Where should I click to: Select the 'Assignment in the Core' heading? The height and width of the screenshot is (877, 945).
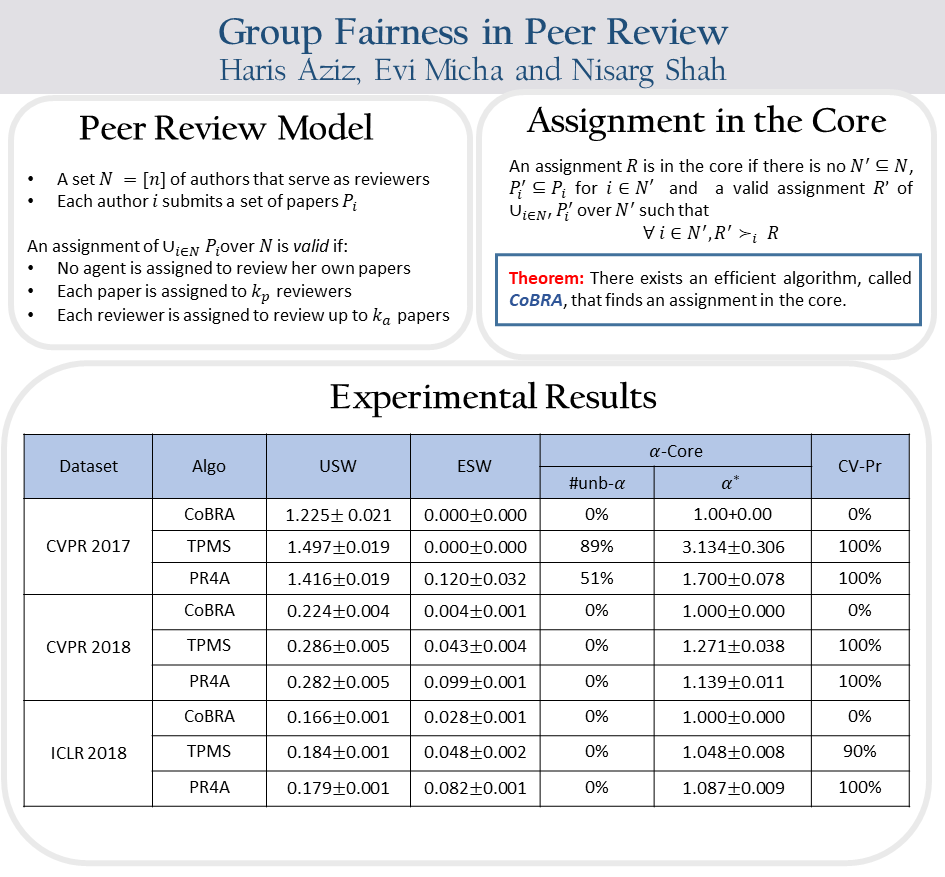point(706,121)
